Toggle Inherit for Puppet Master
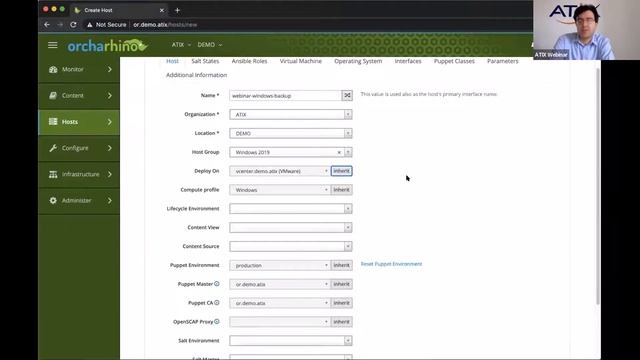This screenshot has width=640, height=360. 342,284
